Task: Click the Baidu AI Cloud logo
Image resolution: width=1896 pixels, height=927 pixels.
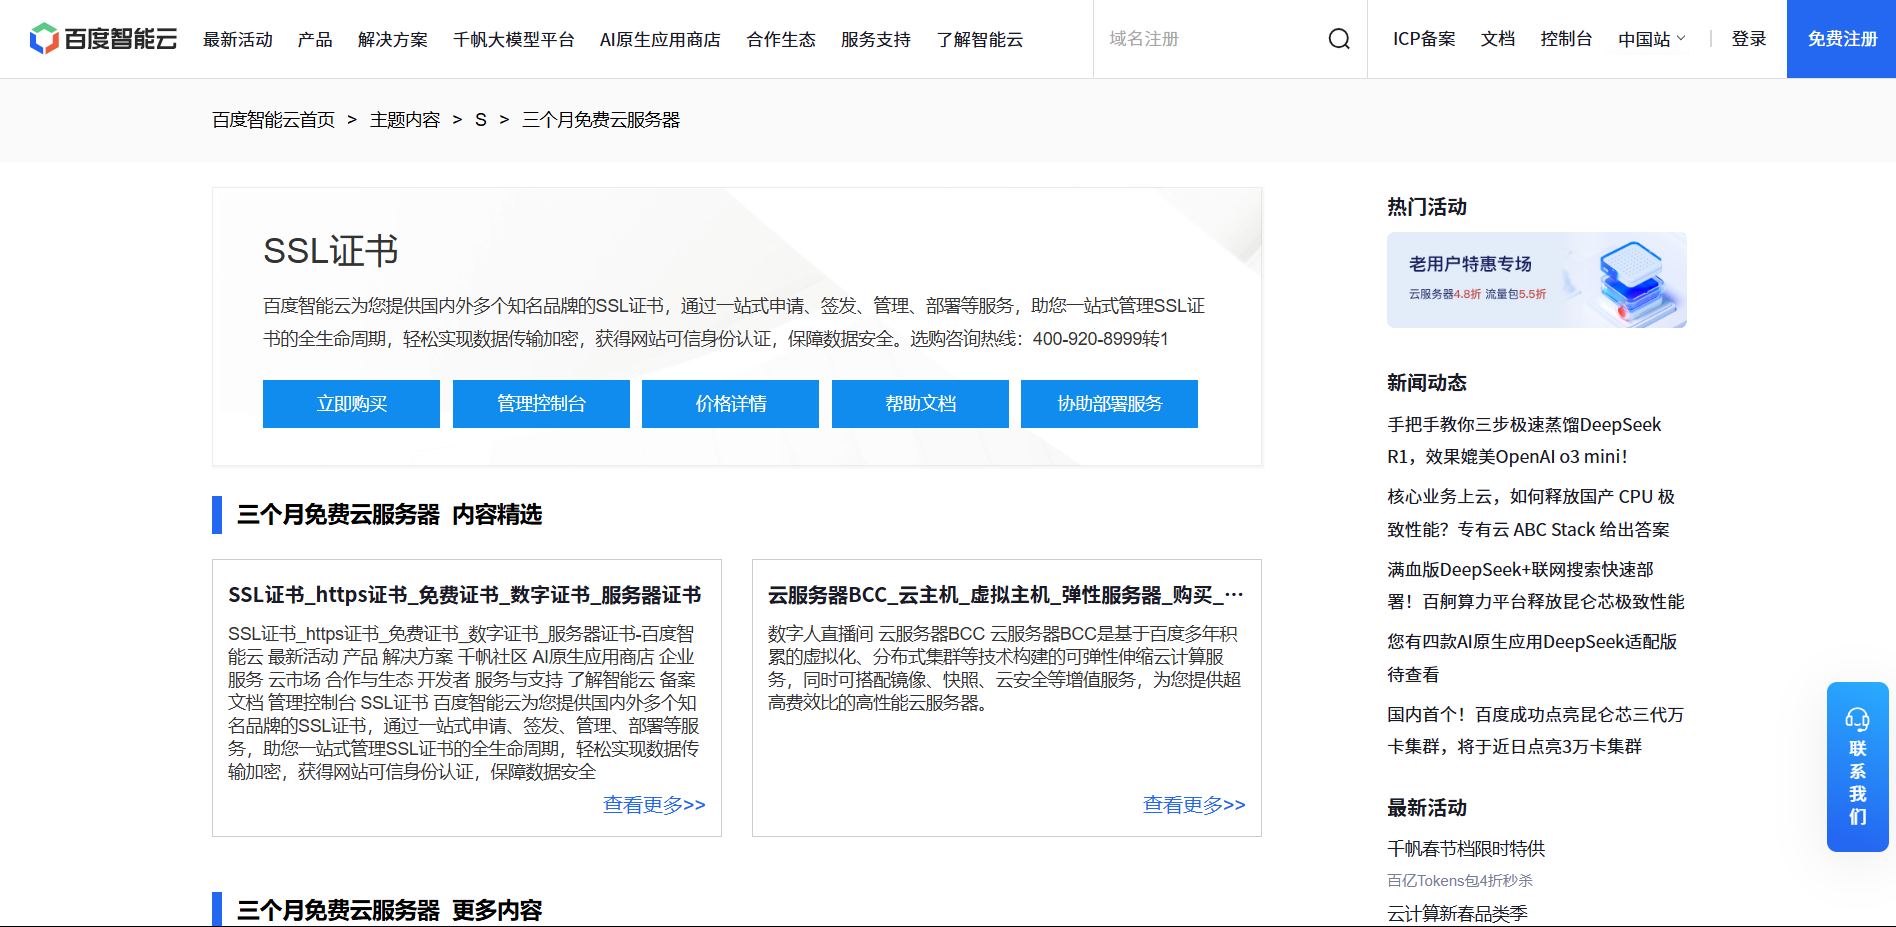Action: [x=103, y=39]
